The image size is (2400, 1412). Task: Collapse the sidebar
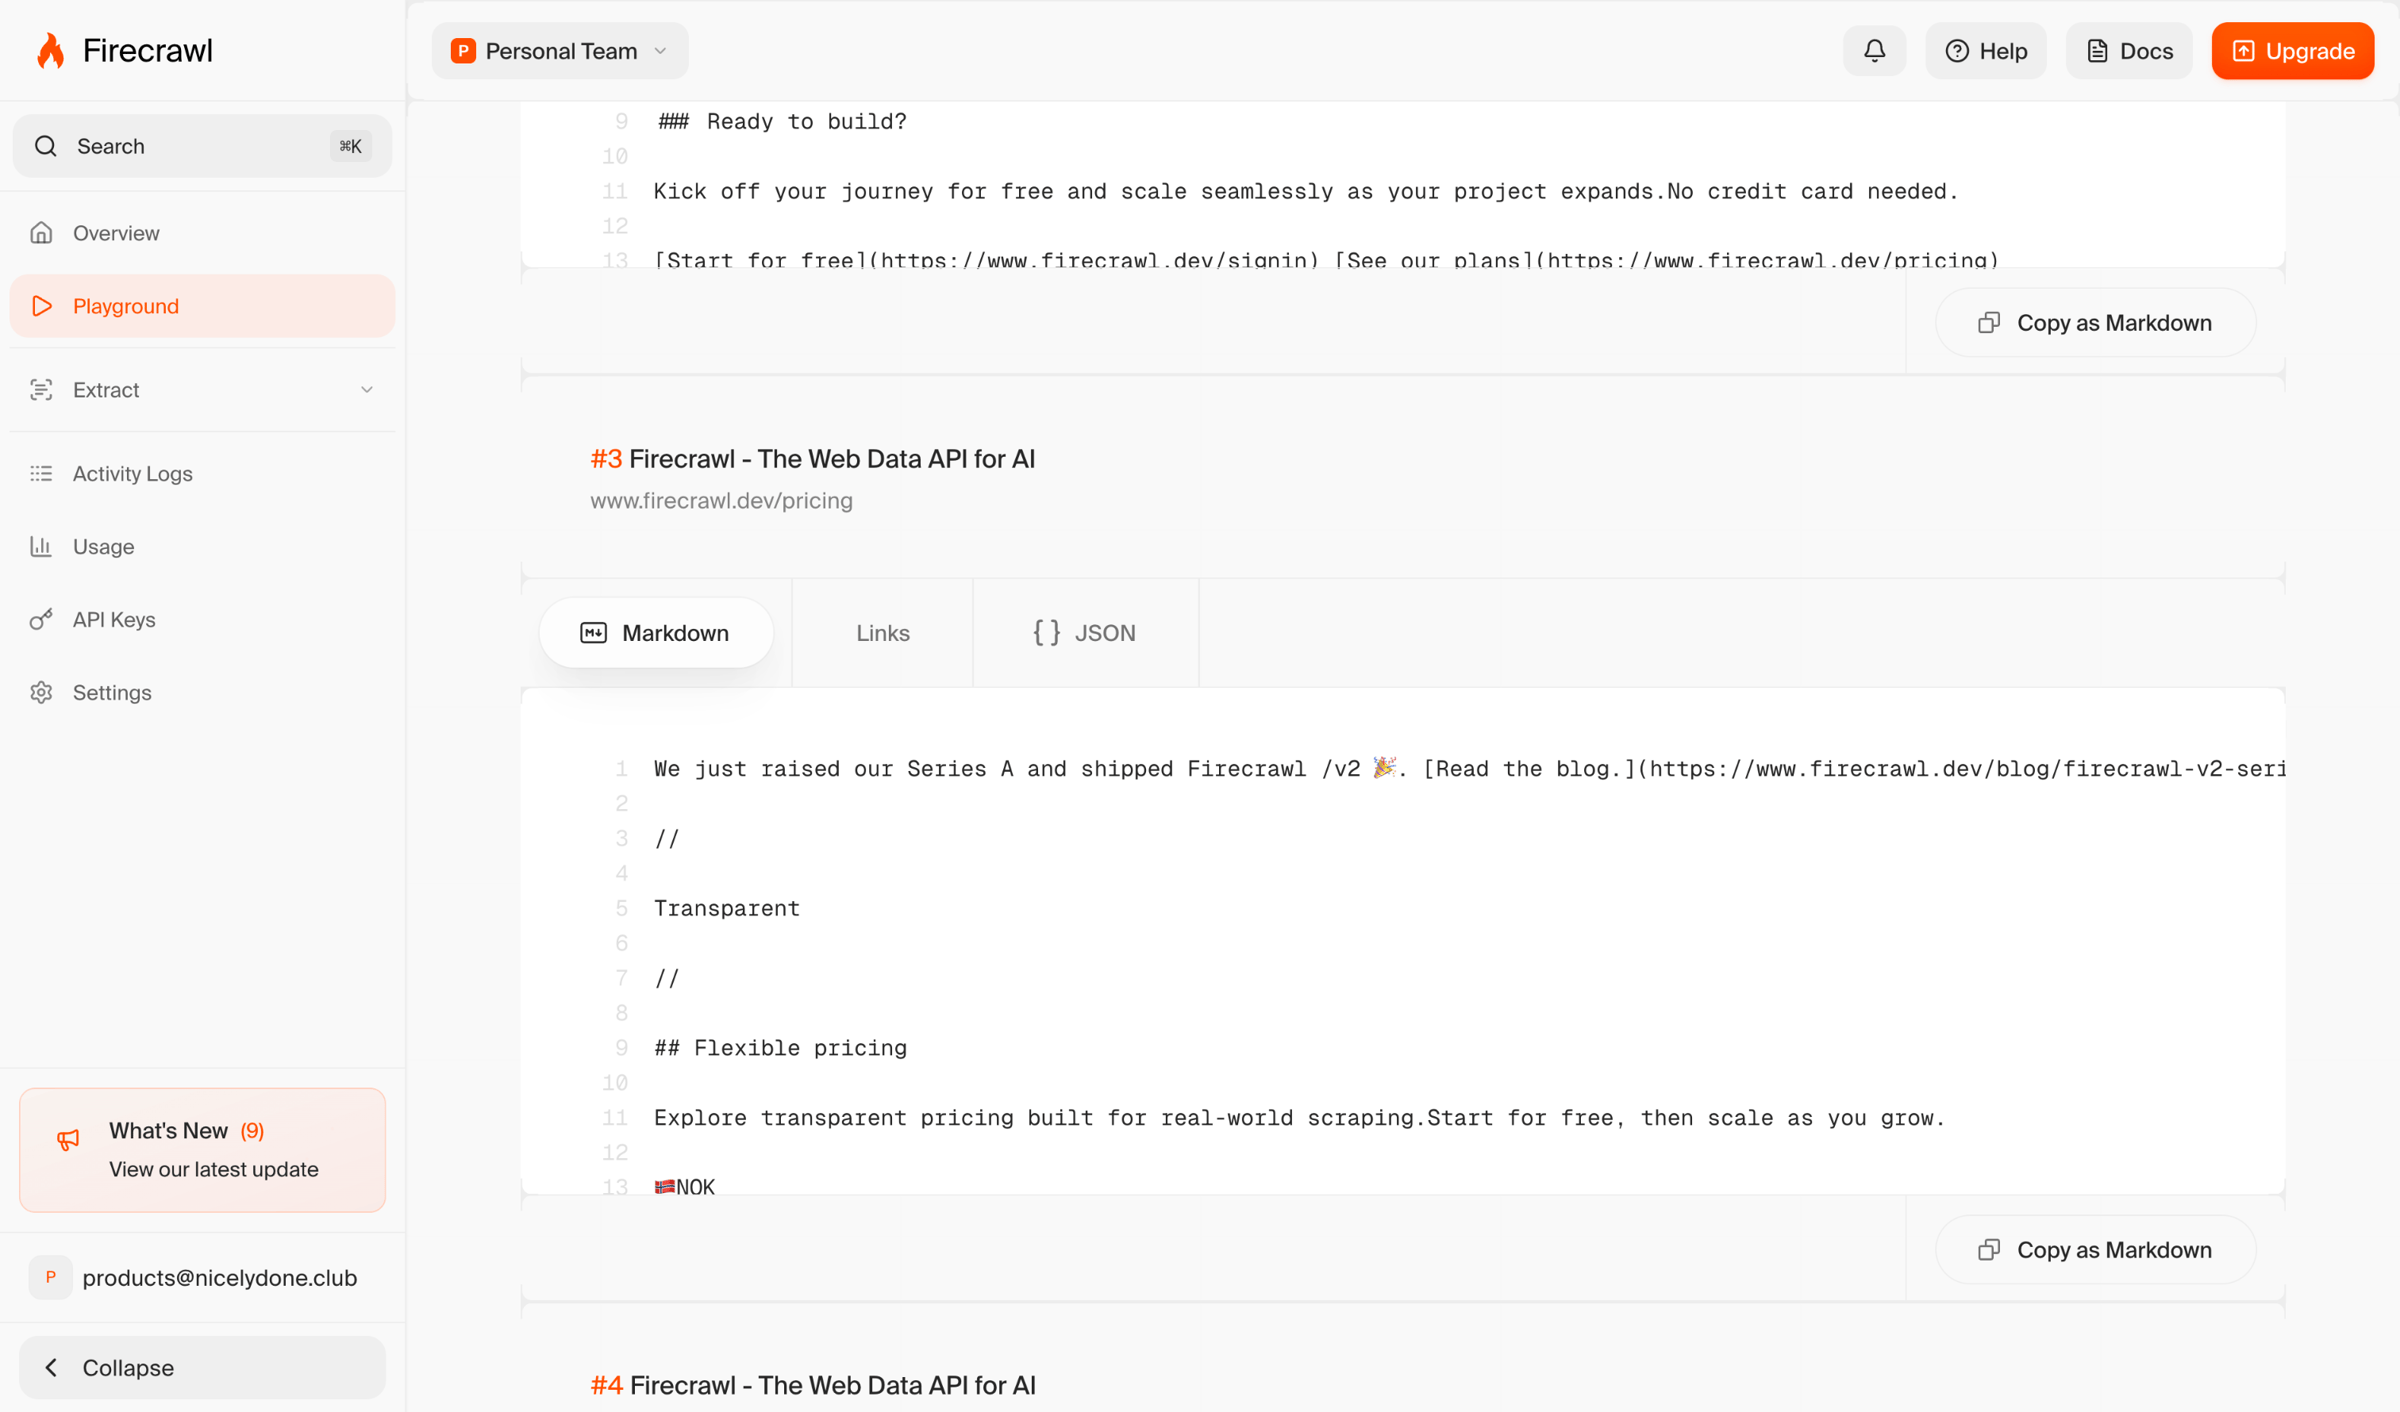[x=202, y=1367]
